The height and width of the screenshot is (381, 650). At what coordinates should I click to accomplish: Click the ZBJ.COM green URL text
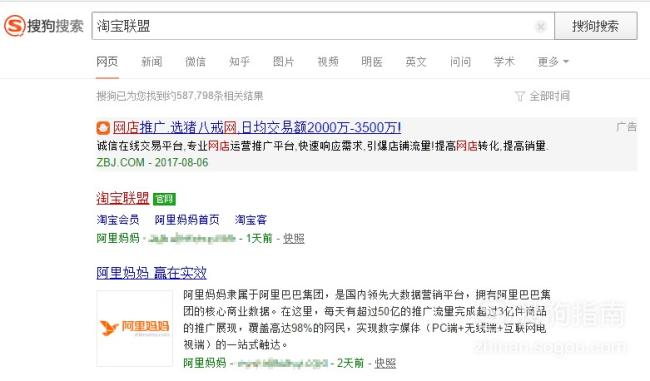pyautogui.click(x=120, y=162)
